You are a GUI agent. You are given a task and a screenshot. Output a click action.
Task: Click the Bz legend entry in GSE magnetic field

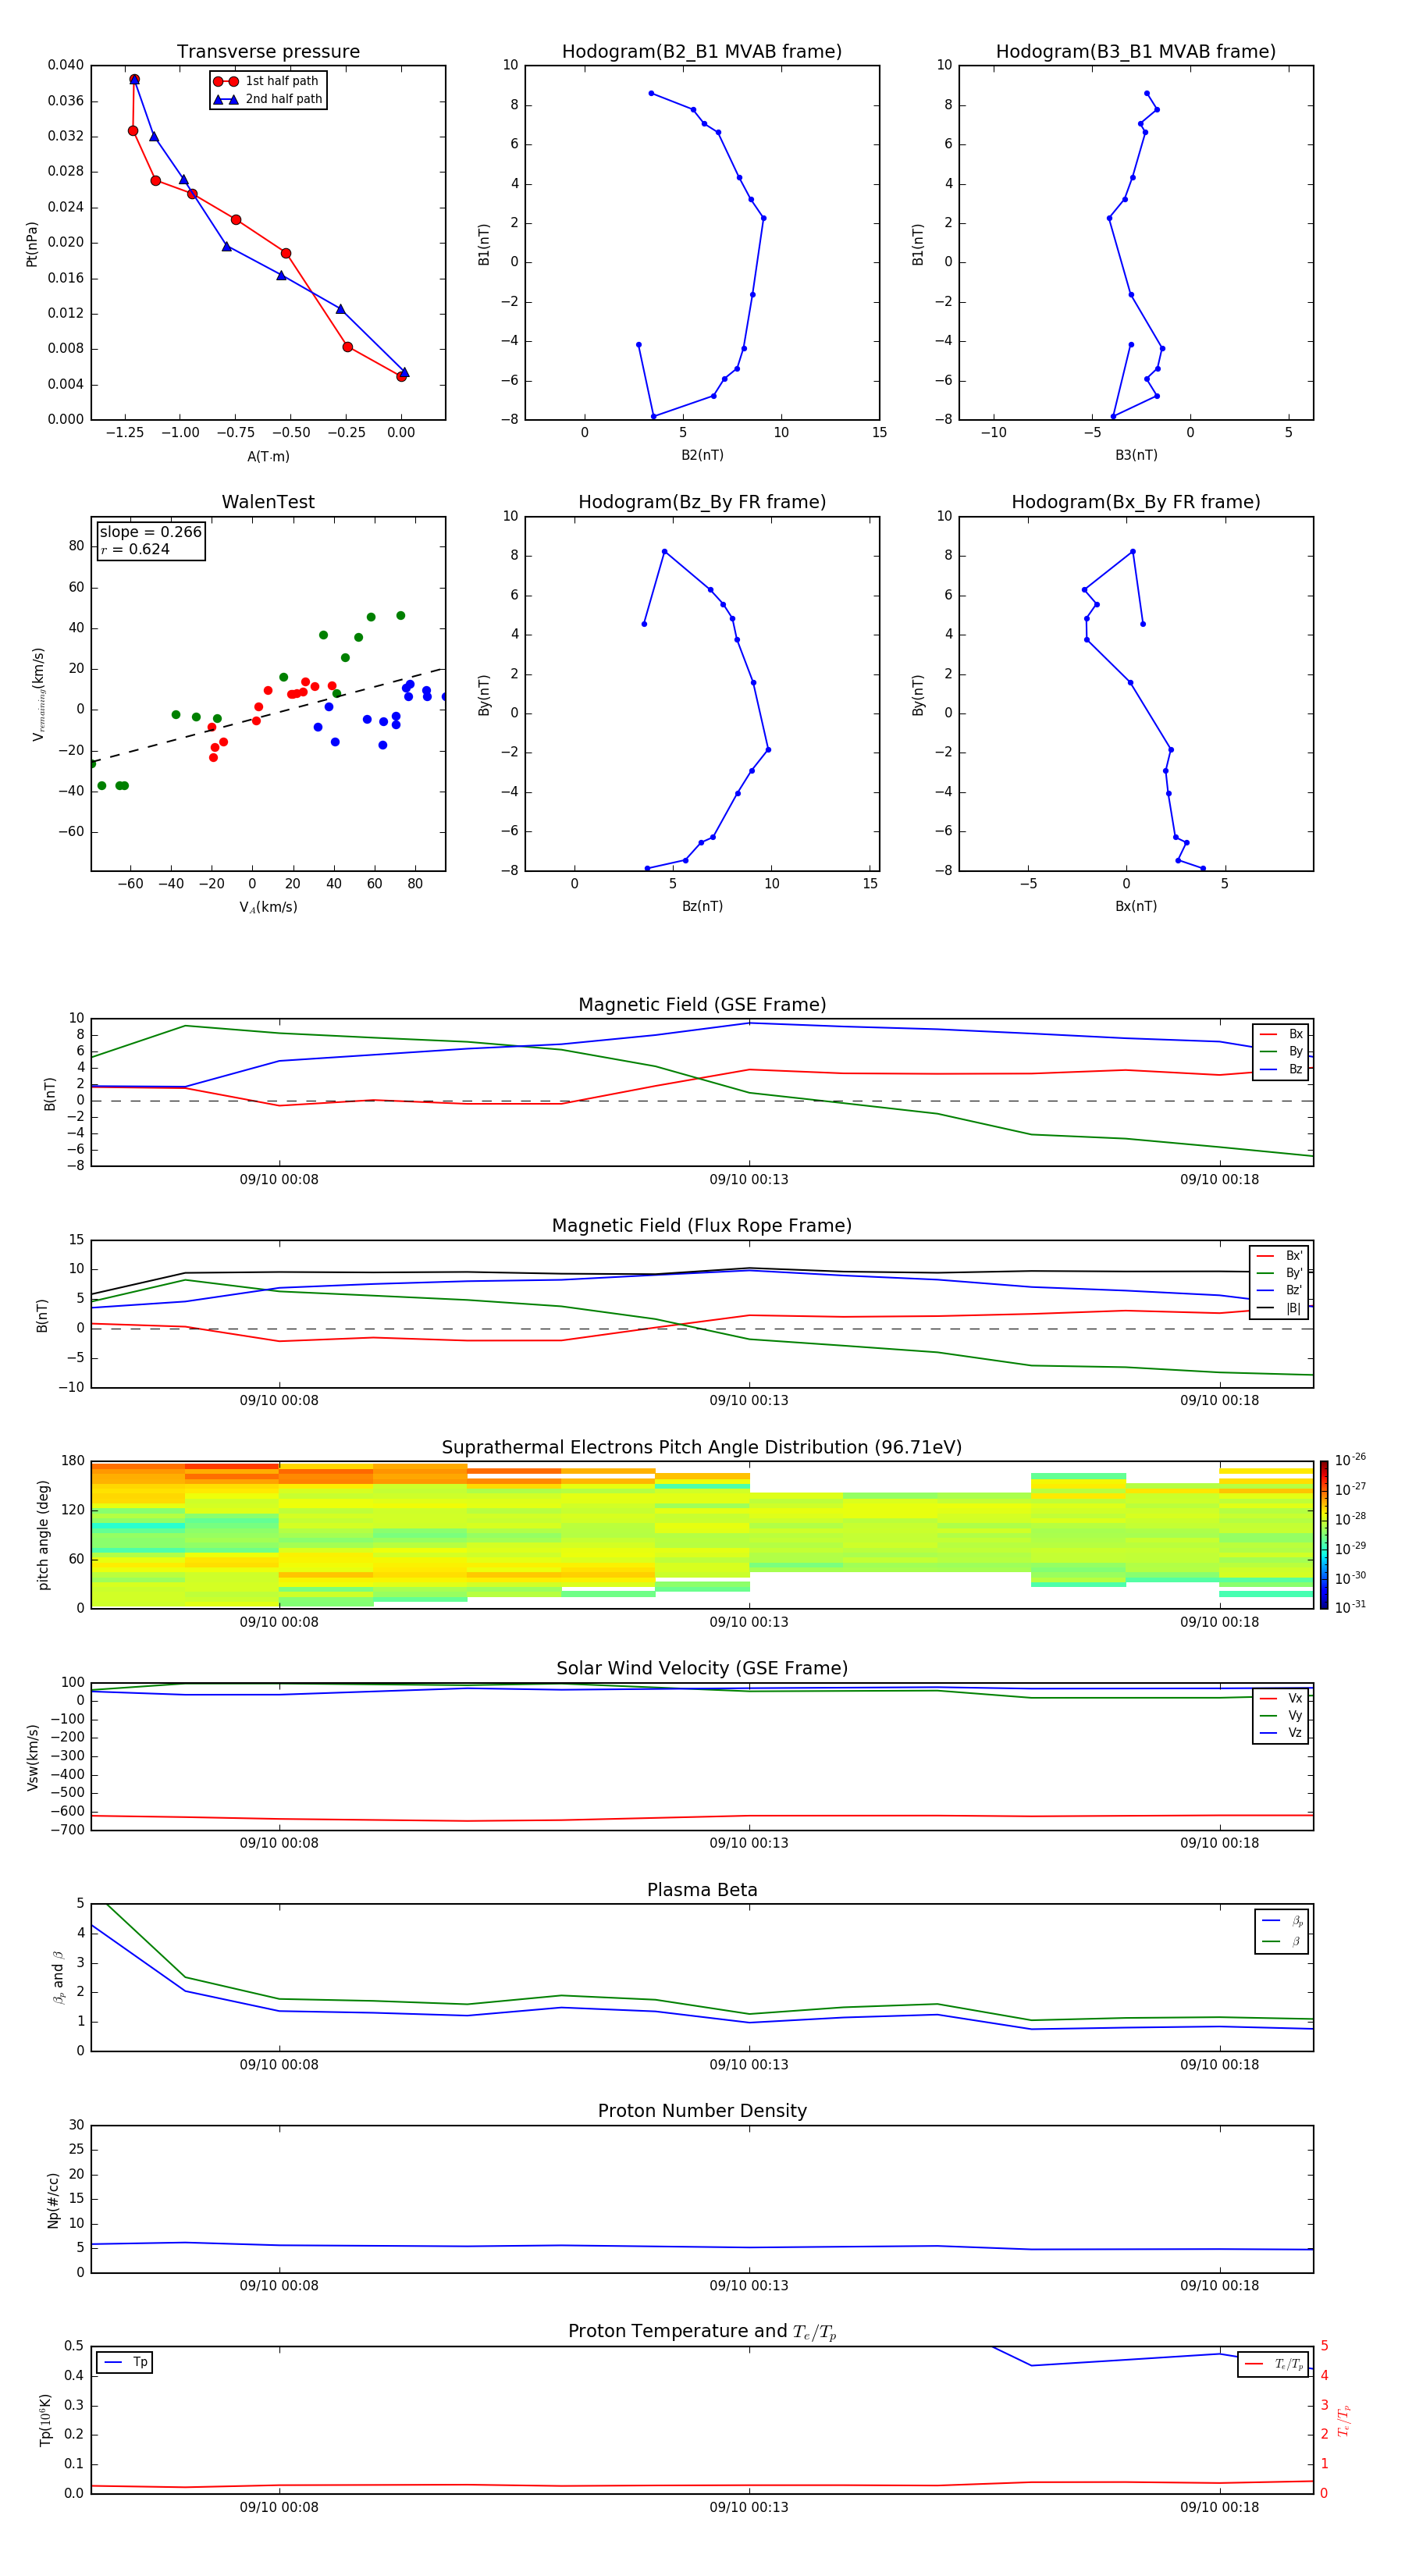pyautogui.click(x=1281, y=1069)
